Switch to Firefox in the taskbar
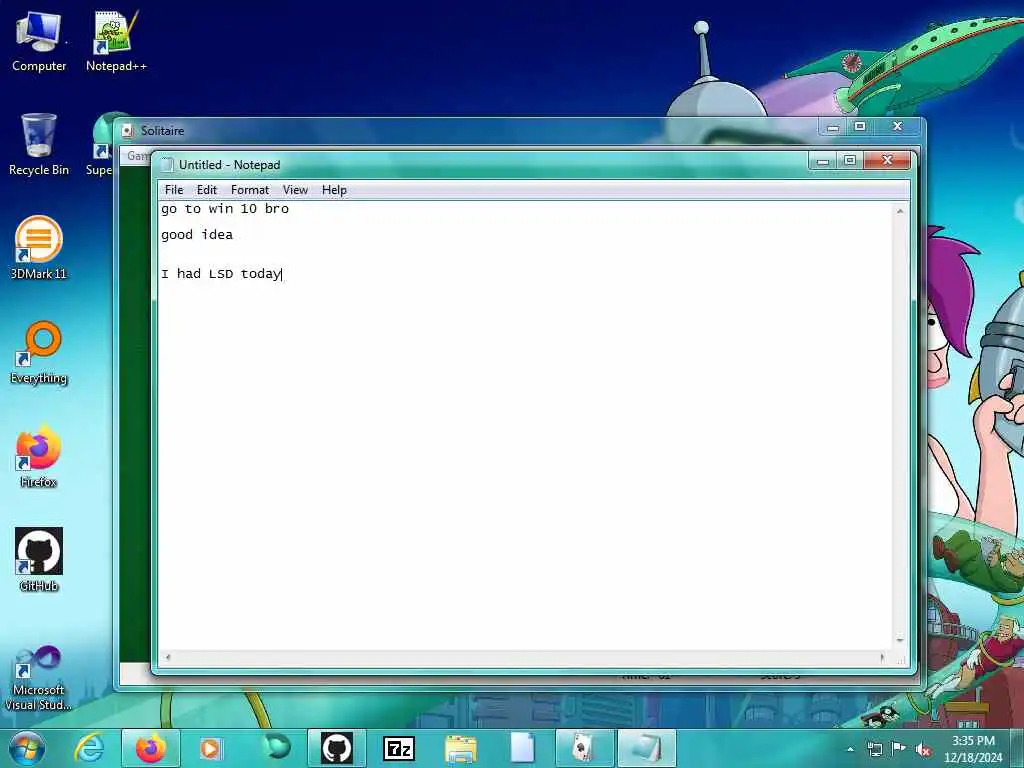This screenshot has width=1024, height=768. pyautogui.click(x=150, y=748)
